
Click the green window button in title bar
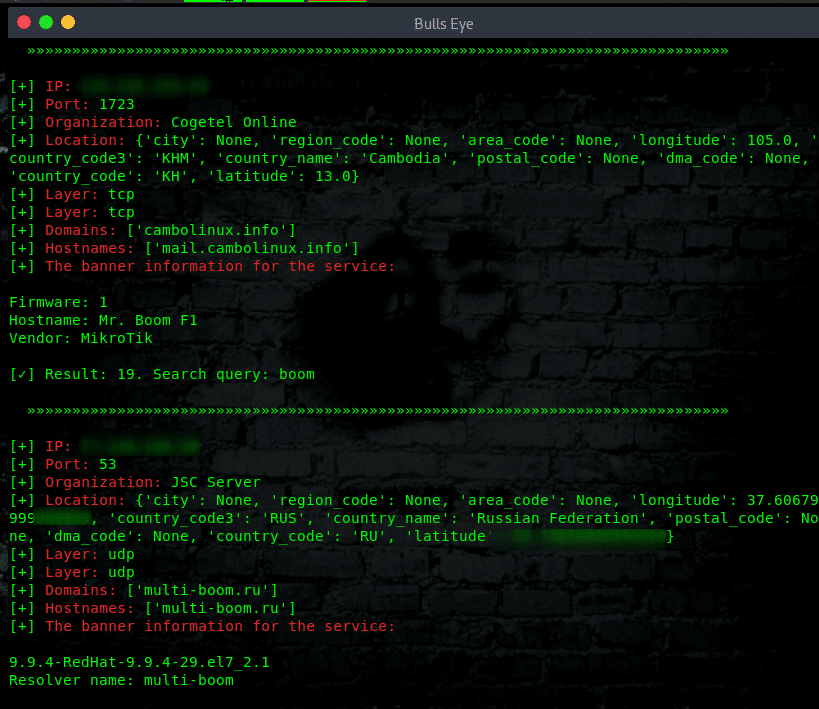coord(46,22)
